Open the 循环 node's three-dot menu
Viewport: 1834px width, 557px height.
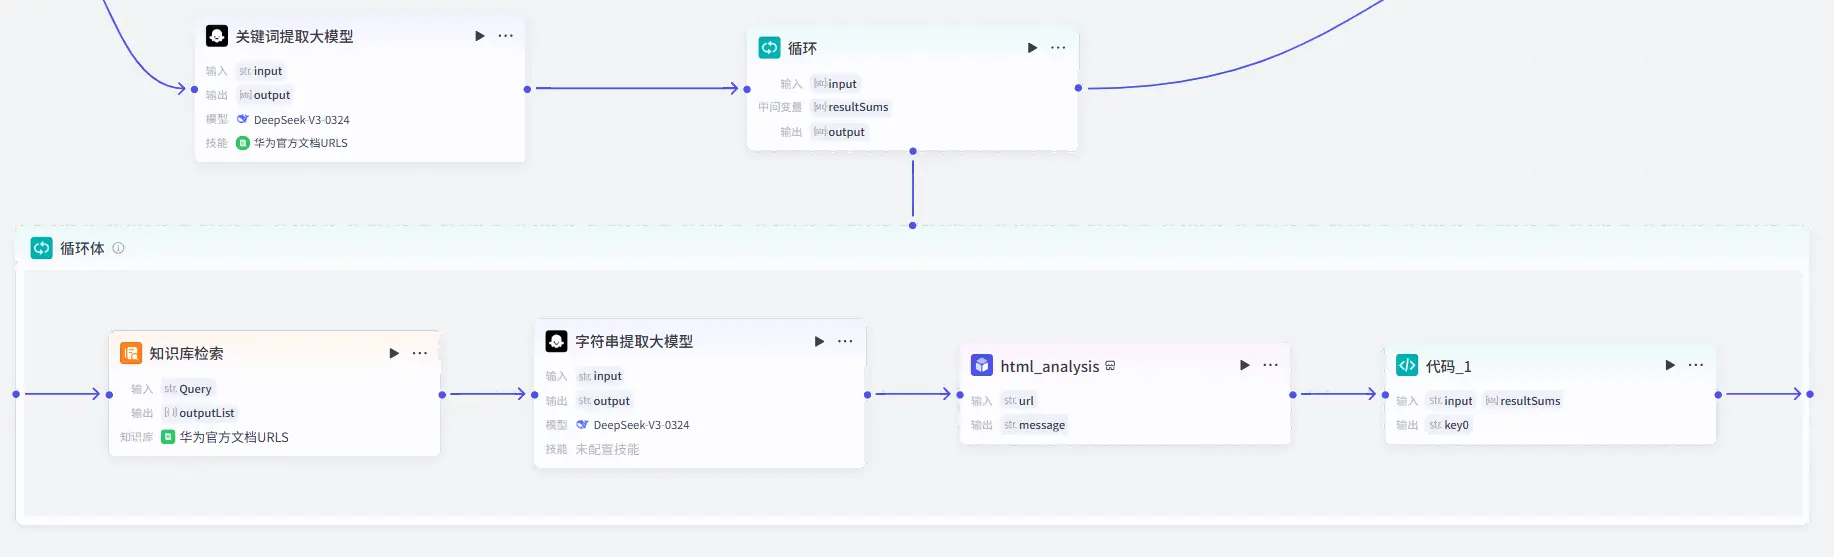coord(1058,48)
